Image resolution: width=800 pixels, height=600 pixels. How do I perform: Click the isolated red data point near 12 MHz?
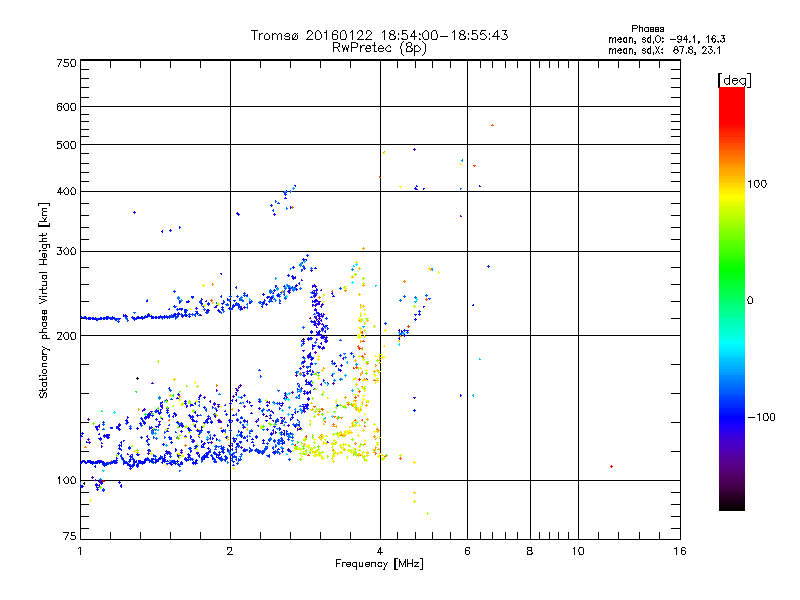[611, 466]
